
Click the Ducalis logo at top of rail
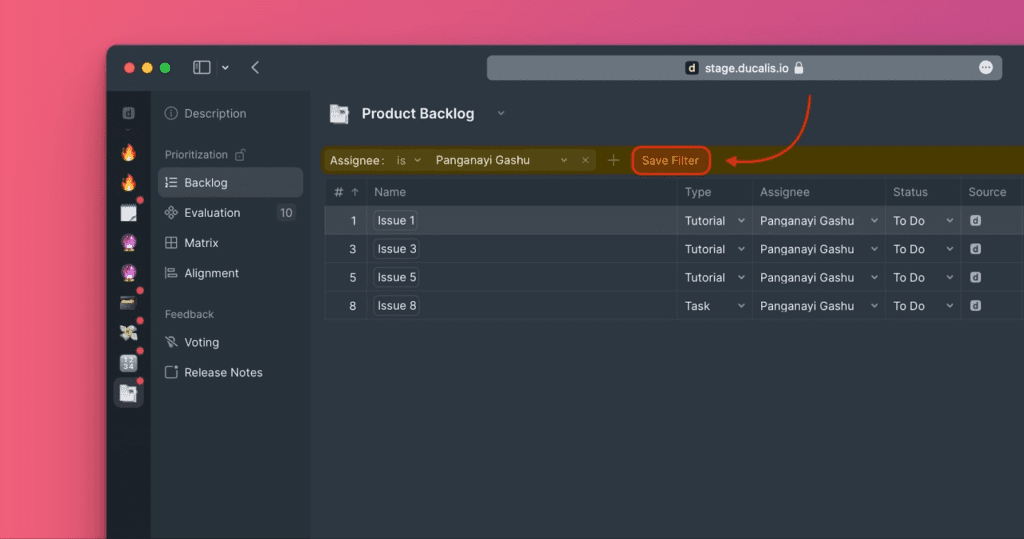pyautogui.click(x=128, y=113)
